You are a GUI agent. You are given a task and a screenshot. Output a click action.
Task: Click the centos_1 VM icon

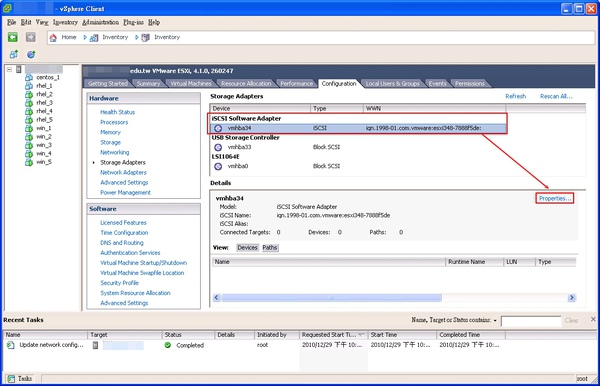click(29, 77)
